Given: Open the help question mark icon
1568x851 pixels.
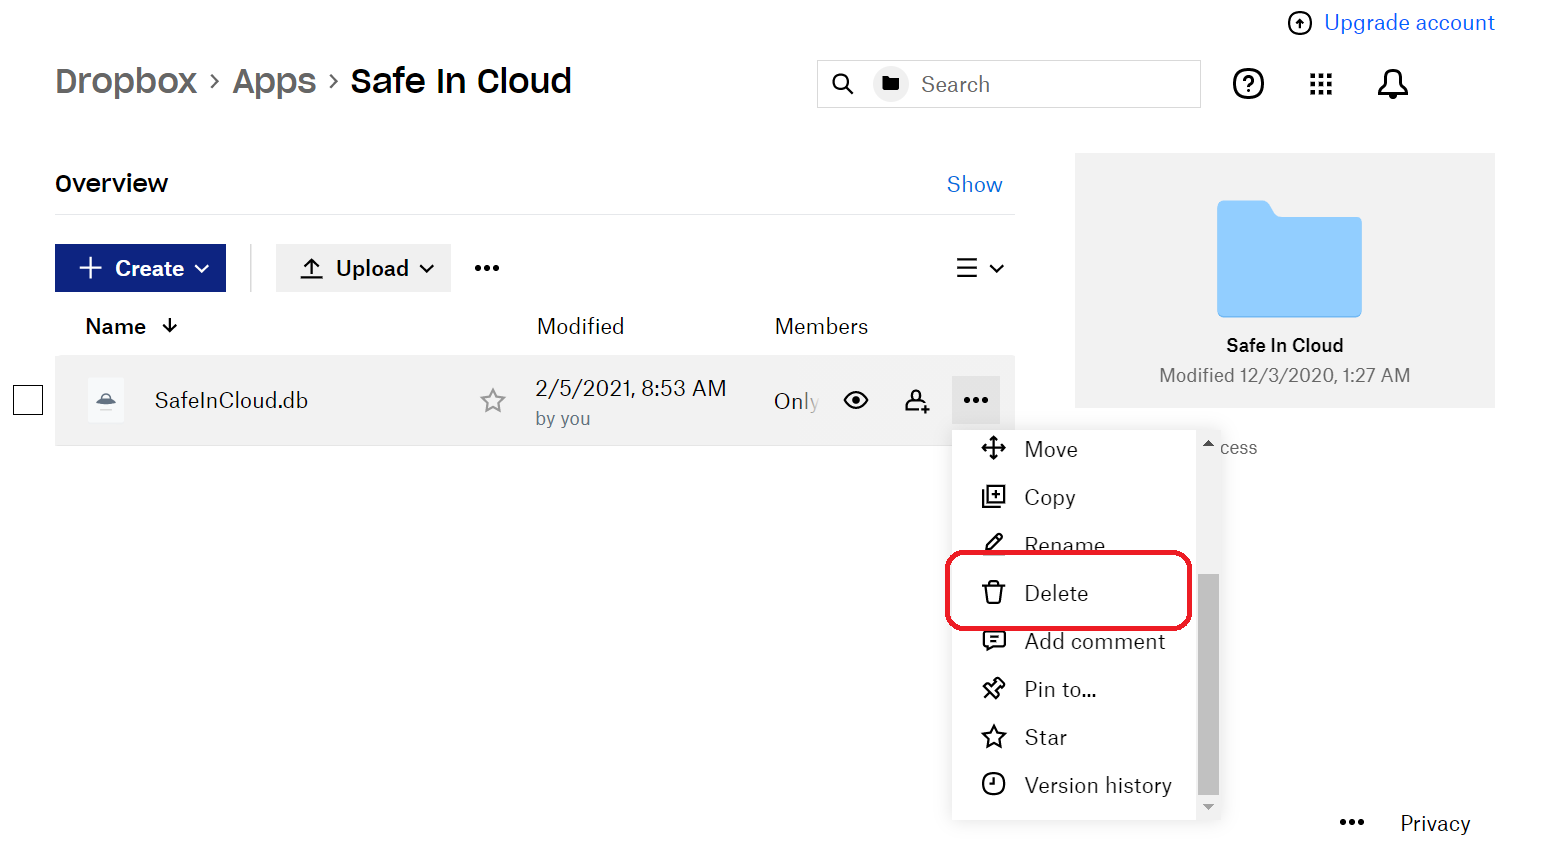Looking at the screenshot, I should click(1248, 84).
